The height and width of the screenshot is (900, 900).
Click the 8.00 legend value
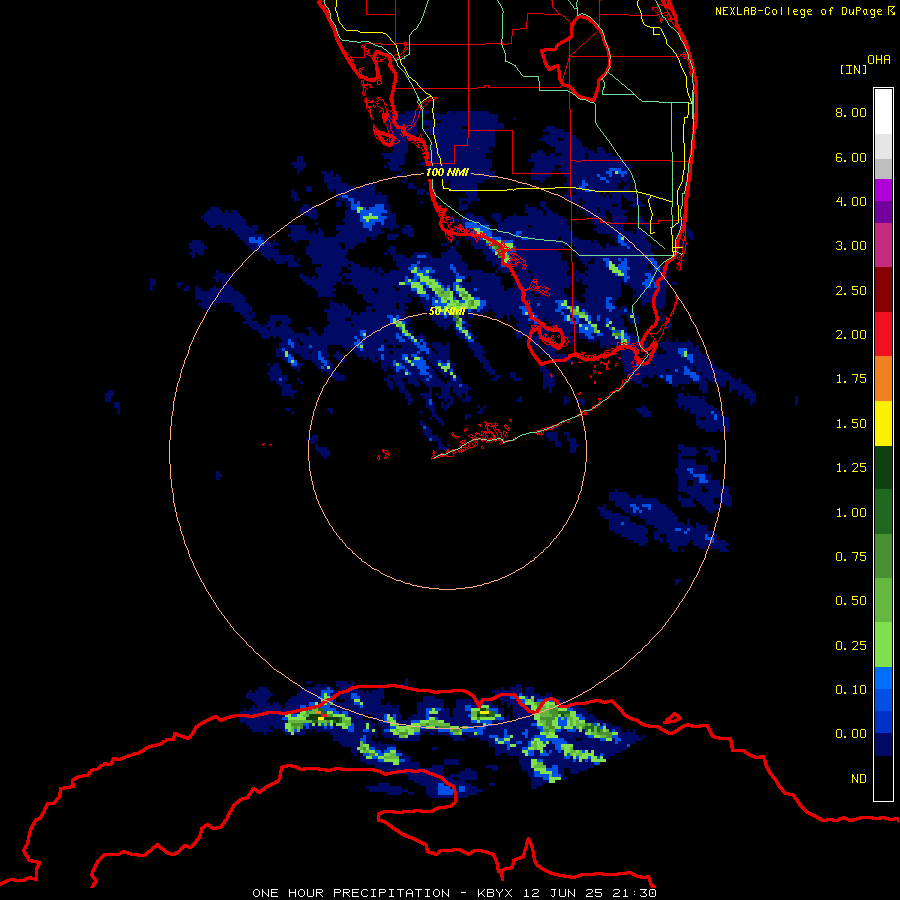pyautogui.click(x=851, y=112)
